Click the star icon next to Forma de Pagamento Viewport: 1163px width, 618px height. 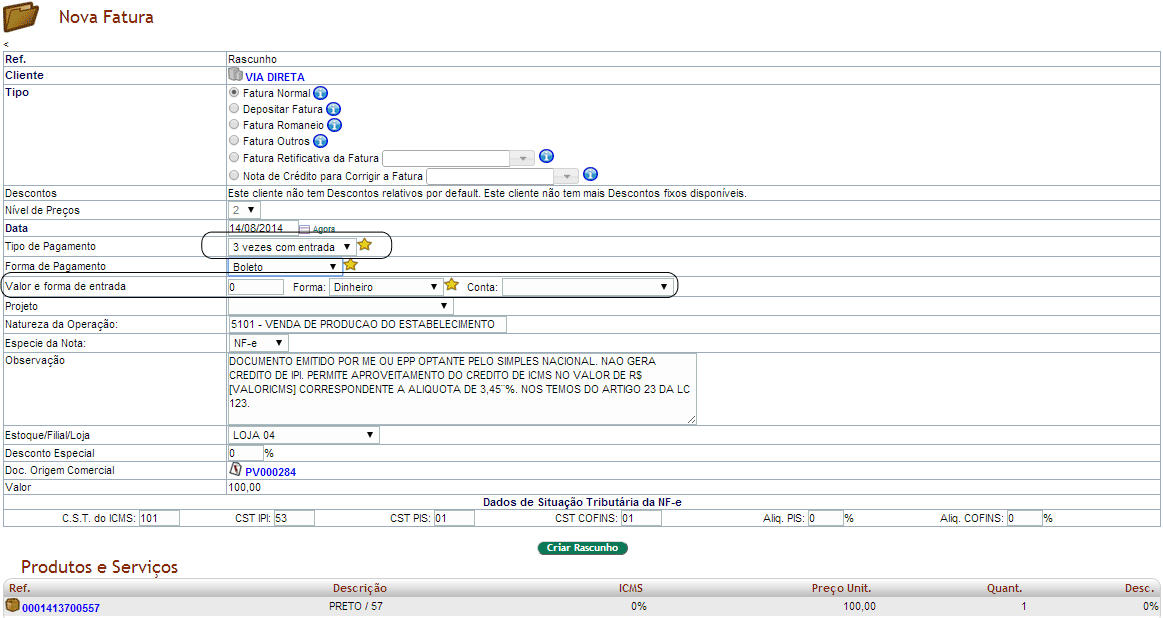(x=351, y=265)
